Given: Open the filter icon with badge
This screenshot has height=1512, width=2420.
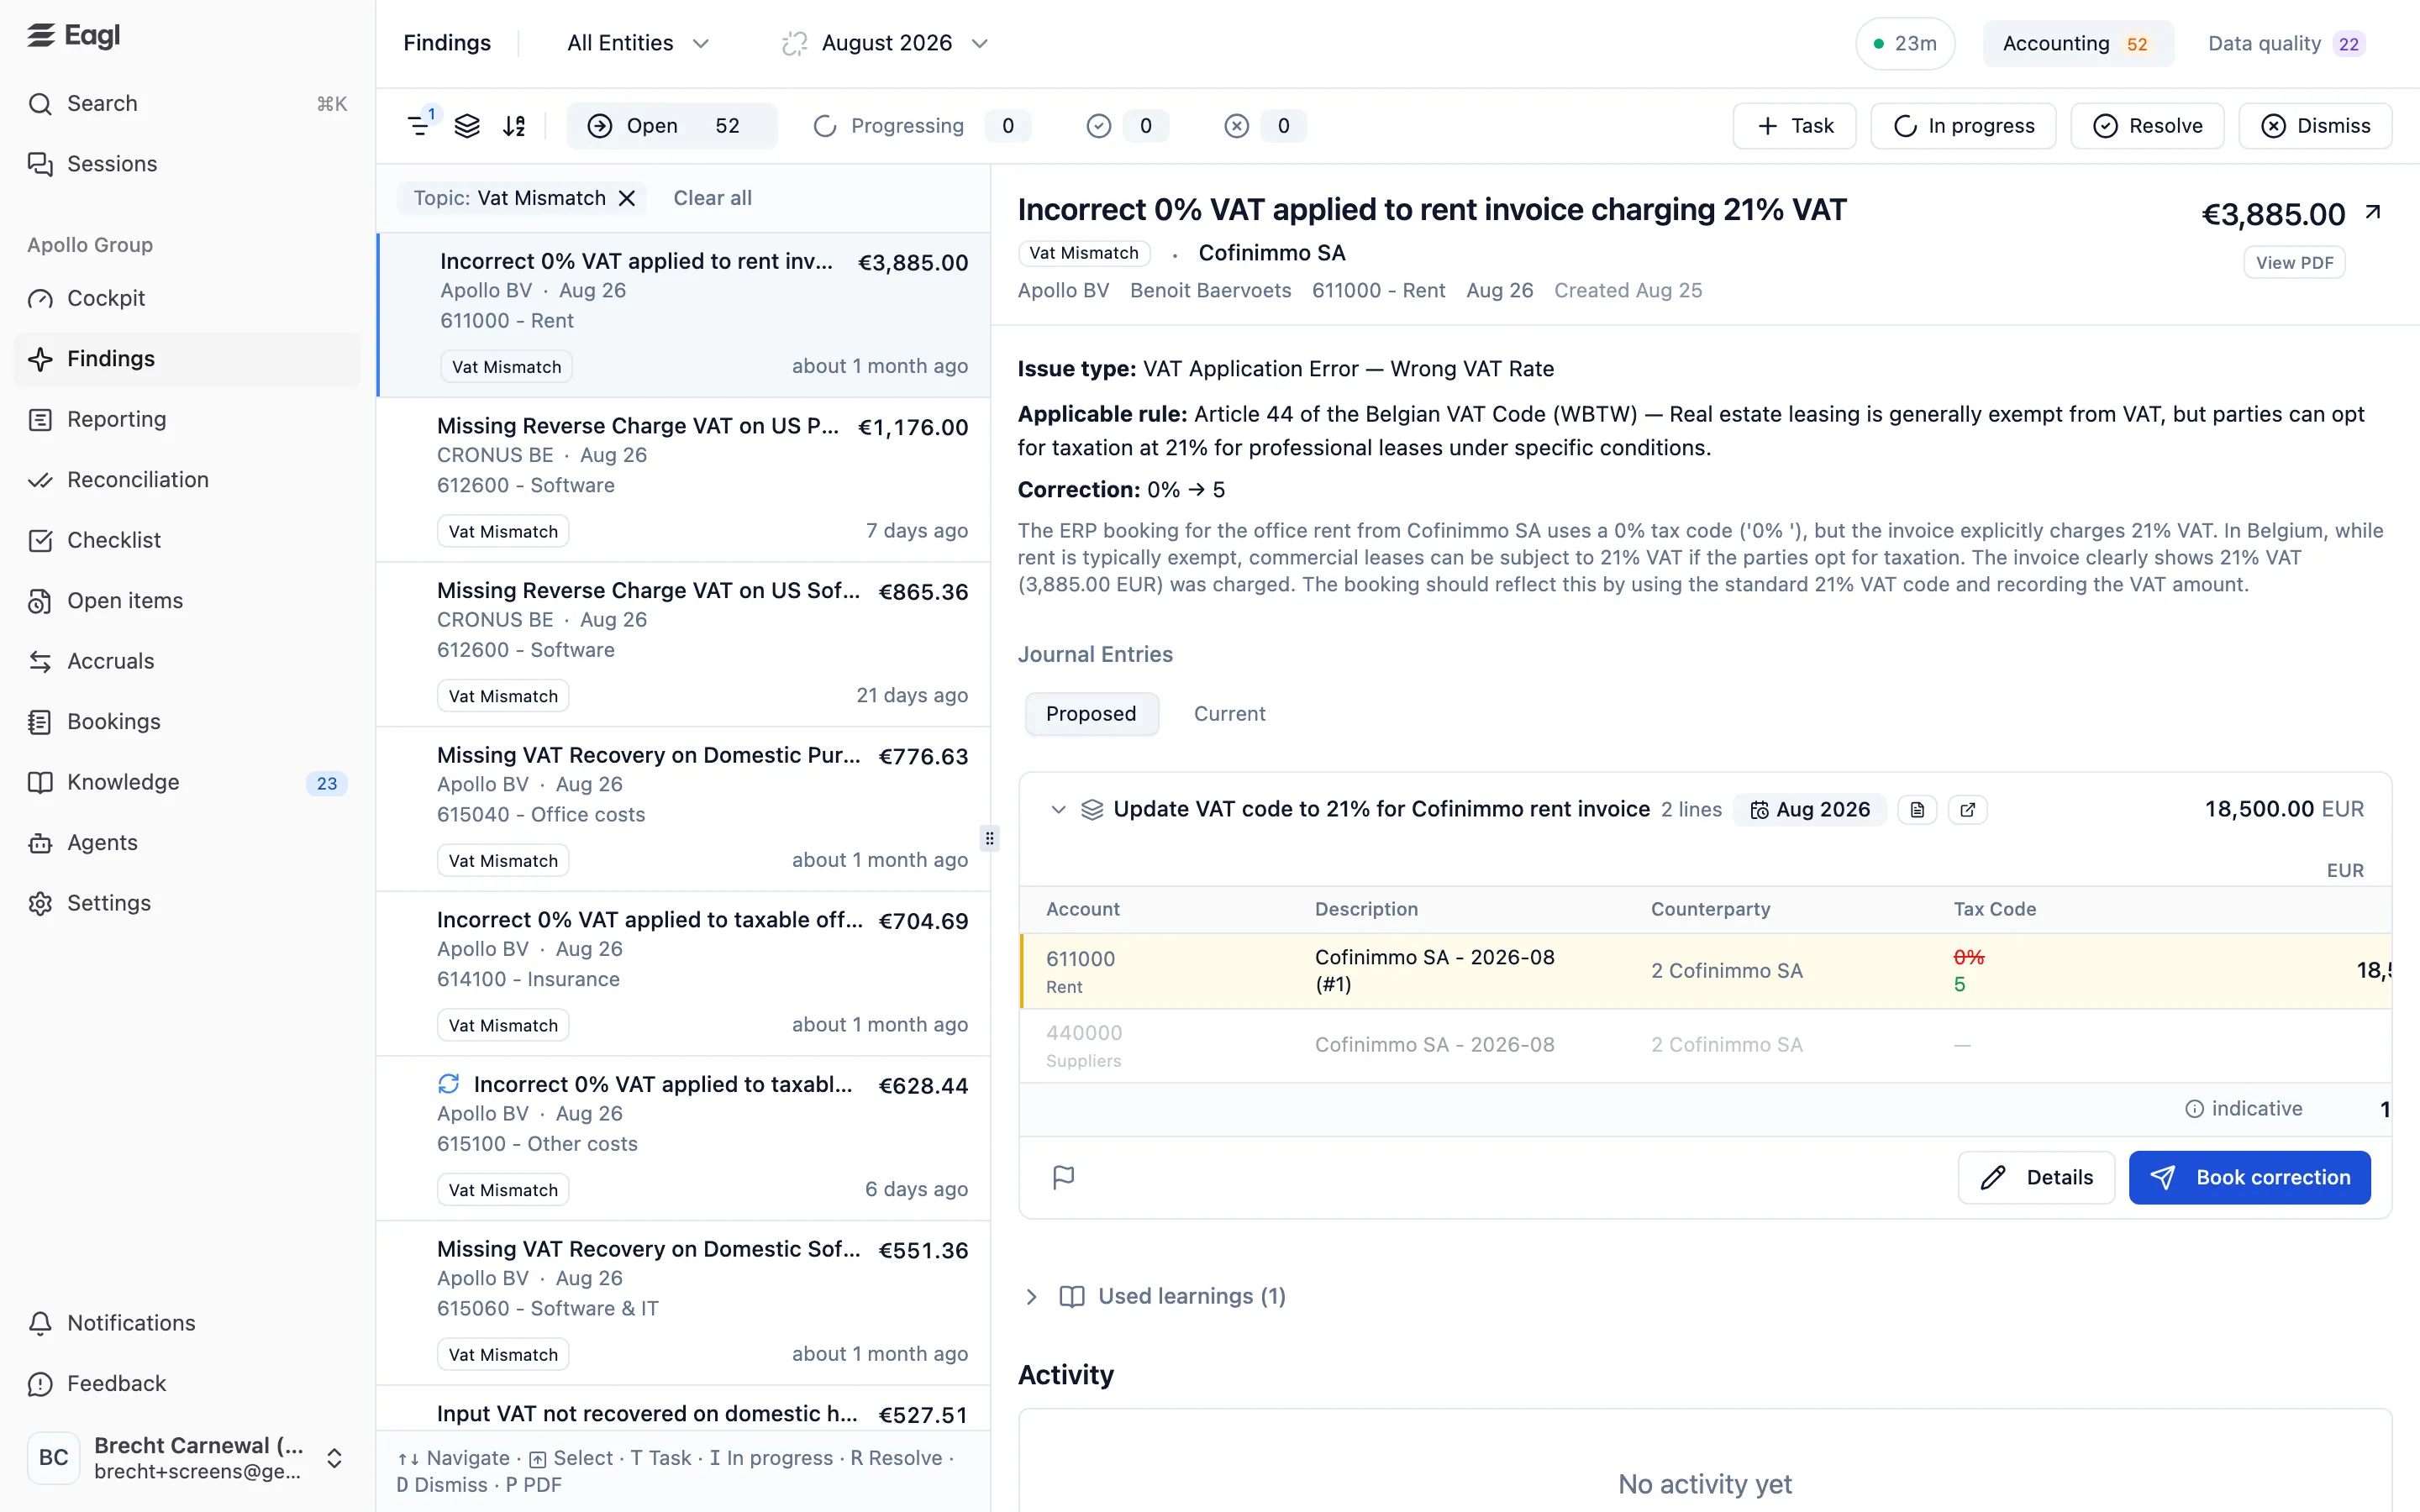Looking at the screenshot, I should (x=420, y=125).
